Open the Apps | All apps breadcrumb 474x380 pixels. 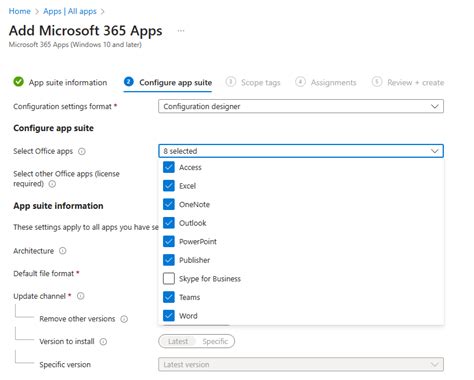pyautogui.click(x=70, y=11)
